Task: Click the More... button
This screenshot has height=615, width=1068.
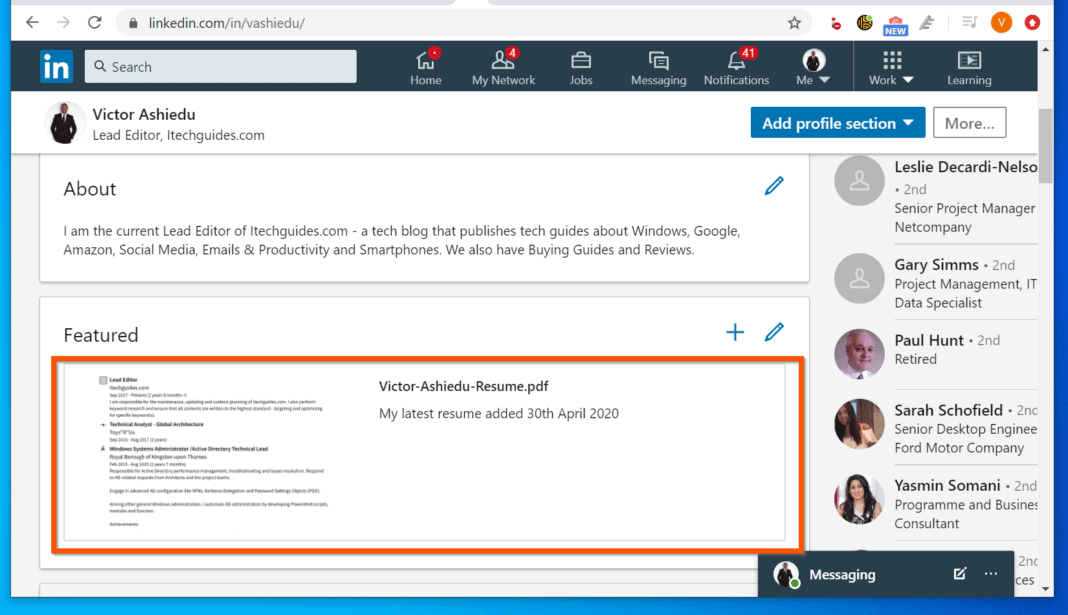Action: point(969,123)
